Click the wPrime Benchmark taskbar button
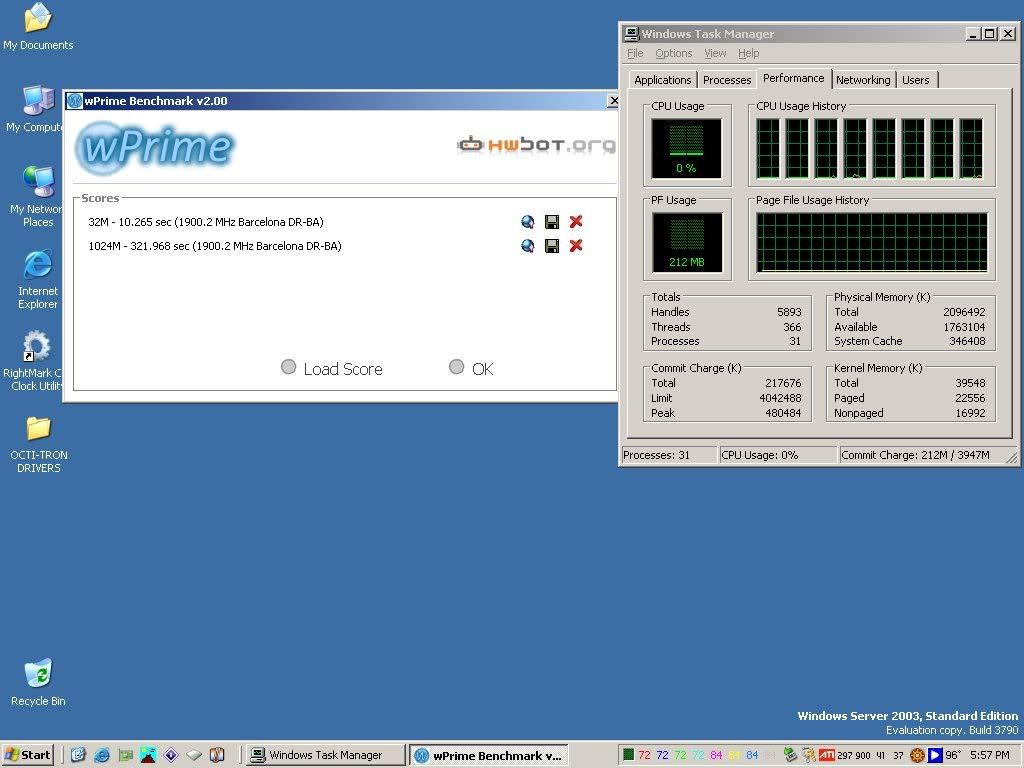Viewport: 1024px width, 768px height. pos(488,756)
